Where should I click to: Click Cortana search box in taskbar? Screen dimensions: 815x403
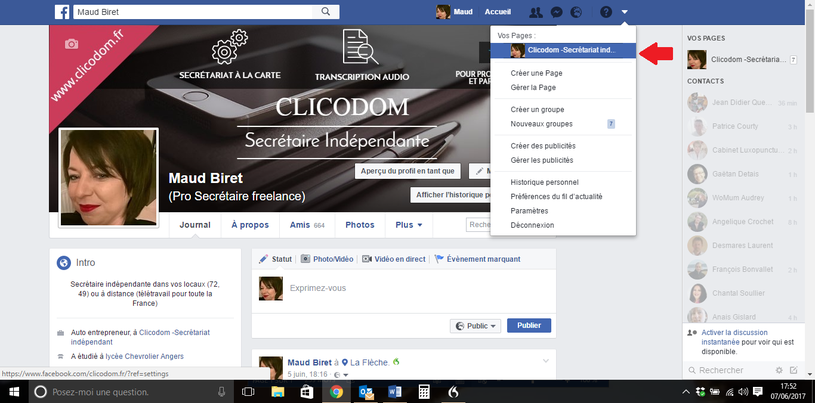click(x=130, y=392)
